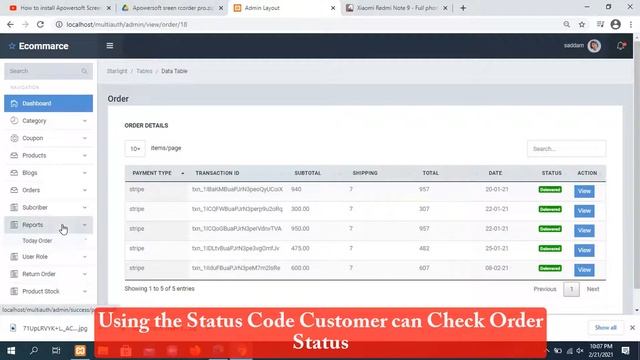View the order dated 08-02-21
640x360 pixels.
click(584, 270)
